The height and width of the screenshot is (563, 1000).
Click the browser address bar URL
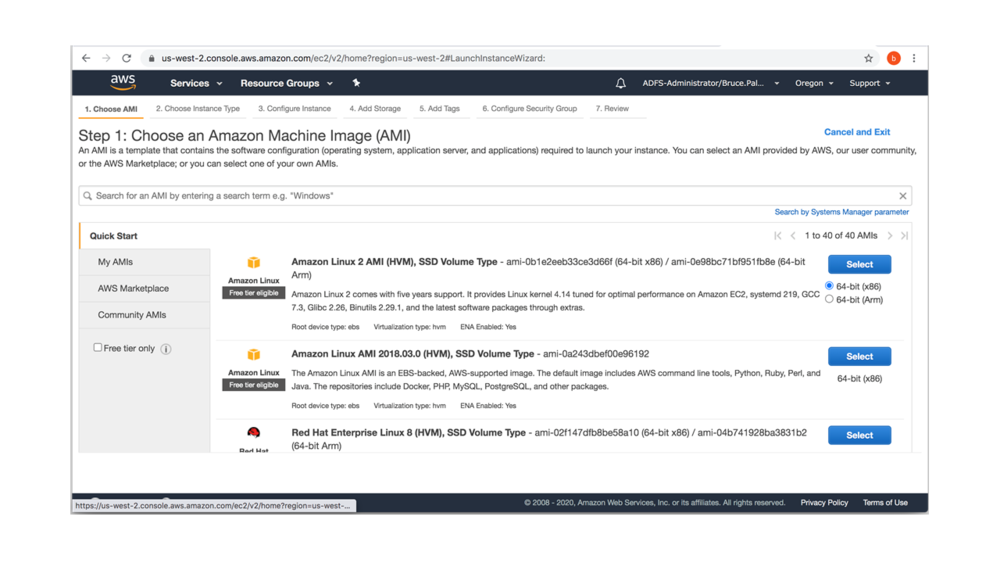(353, 58)
